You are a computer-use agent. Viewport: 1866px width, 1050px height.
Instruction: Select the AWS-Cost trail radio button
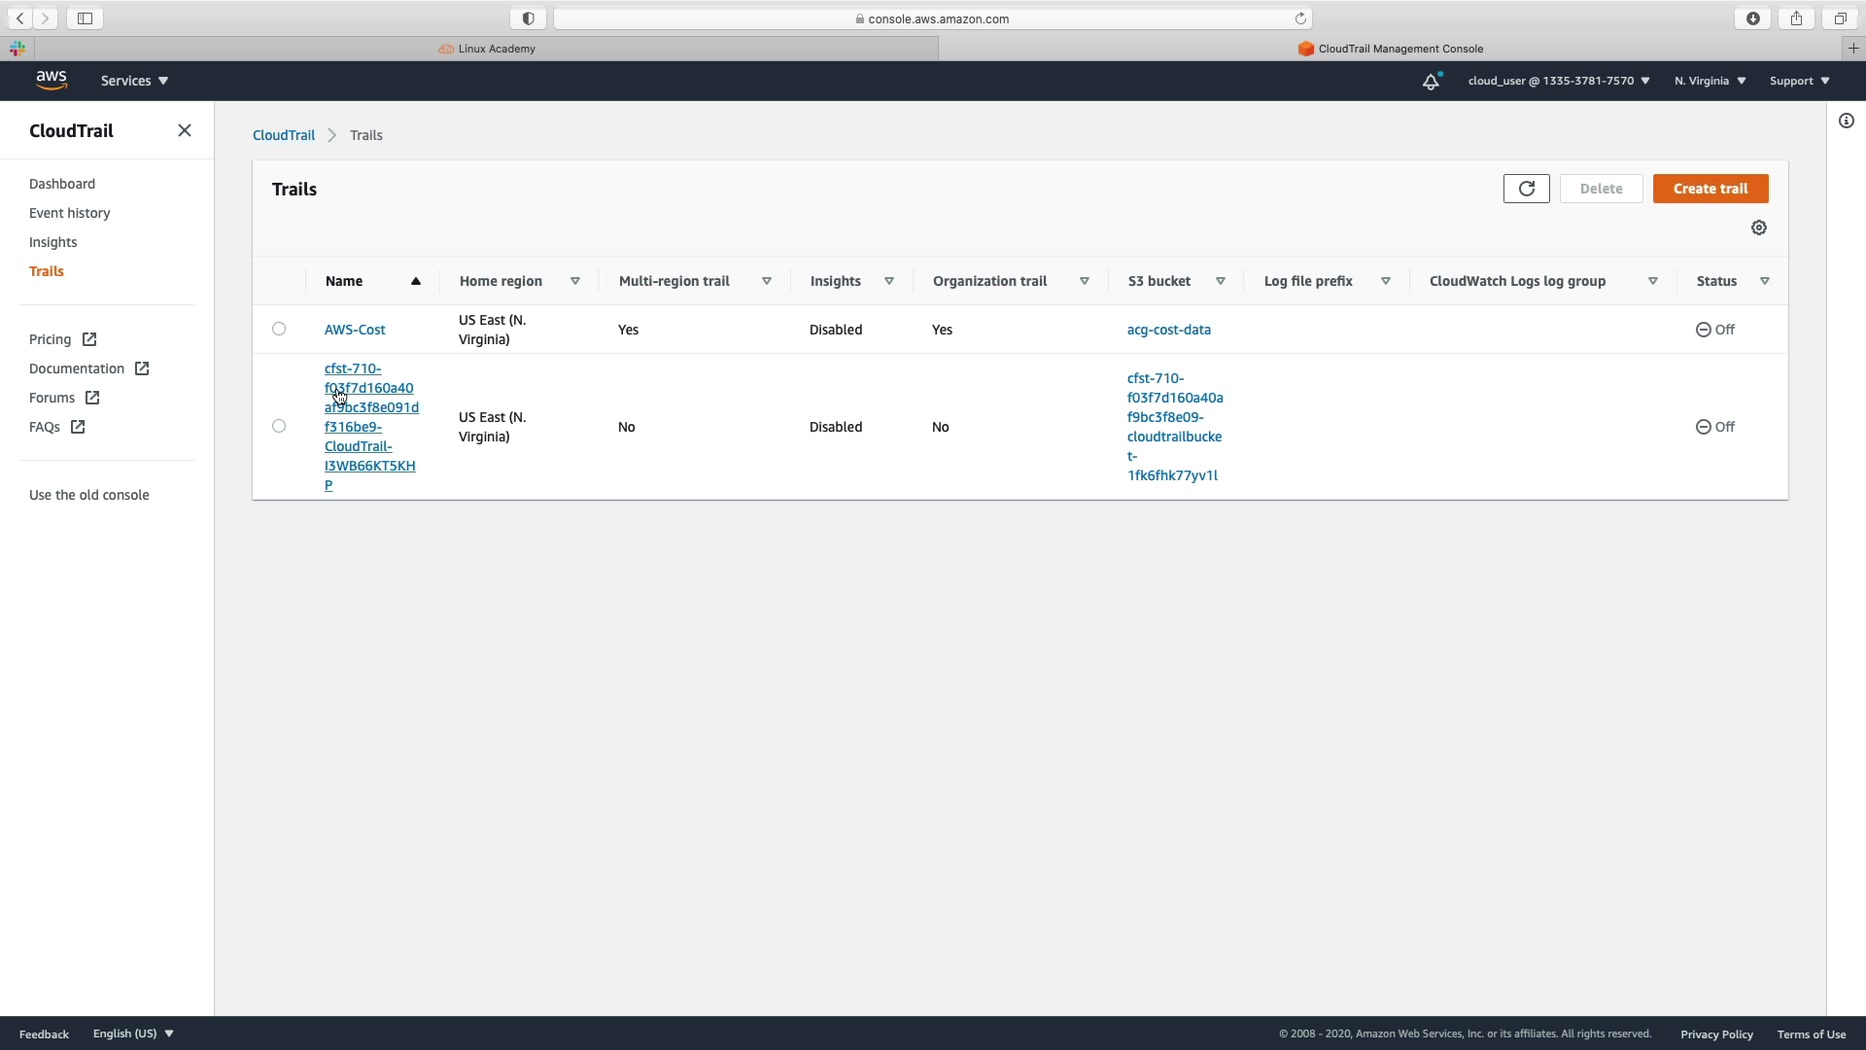click(x=279, y=329)
